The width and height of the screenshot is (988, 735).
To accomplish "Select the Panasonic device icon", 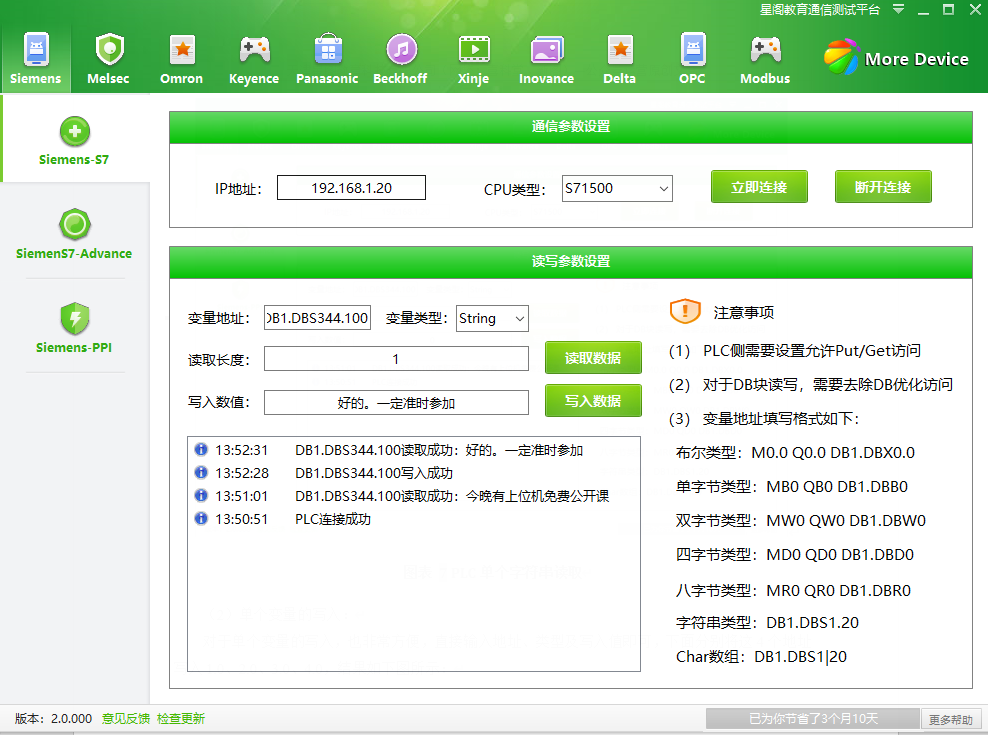I will click(x=328, y=50).
